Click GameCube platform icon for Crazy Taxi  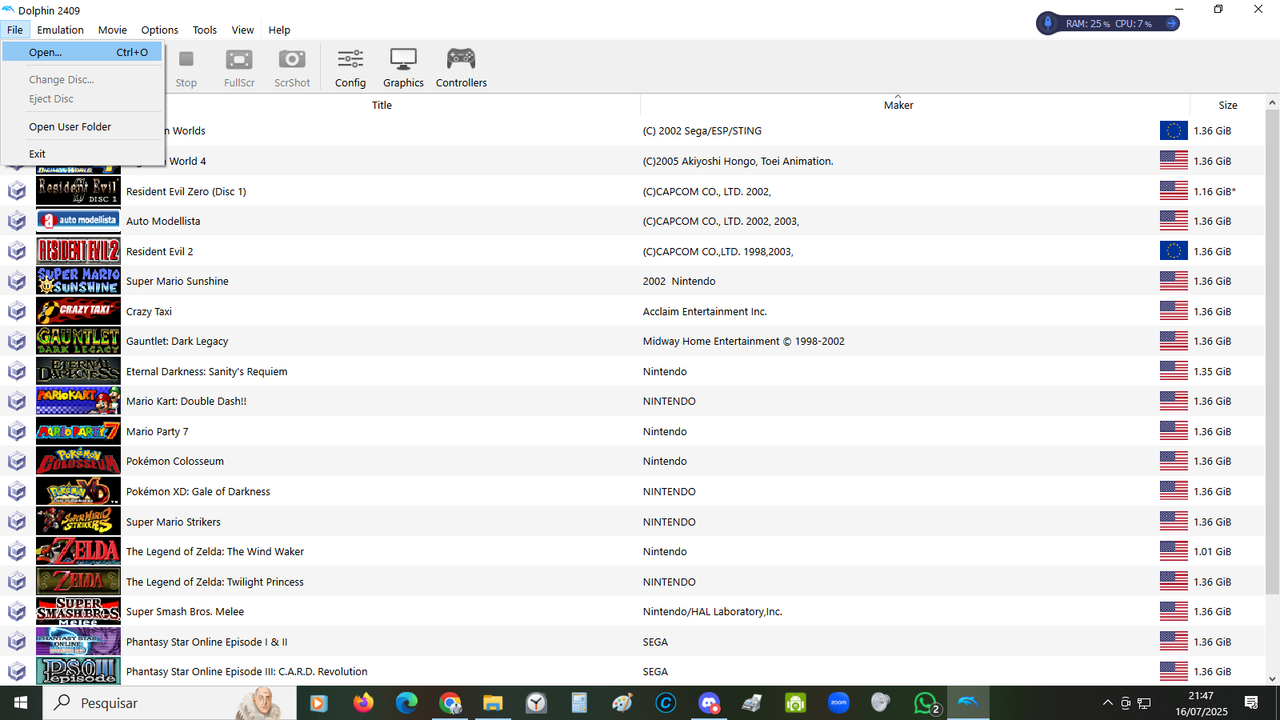(17, 311)
